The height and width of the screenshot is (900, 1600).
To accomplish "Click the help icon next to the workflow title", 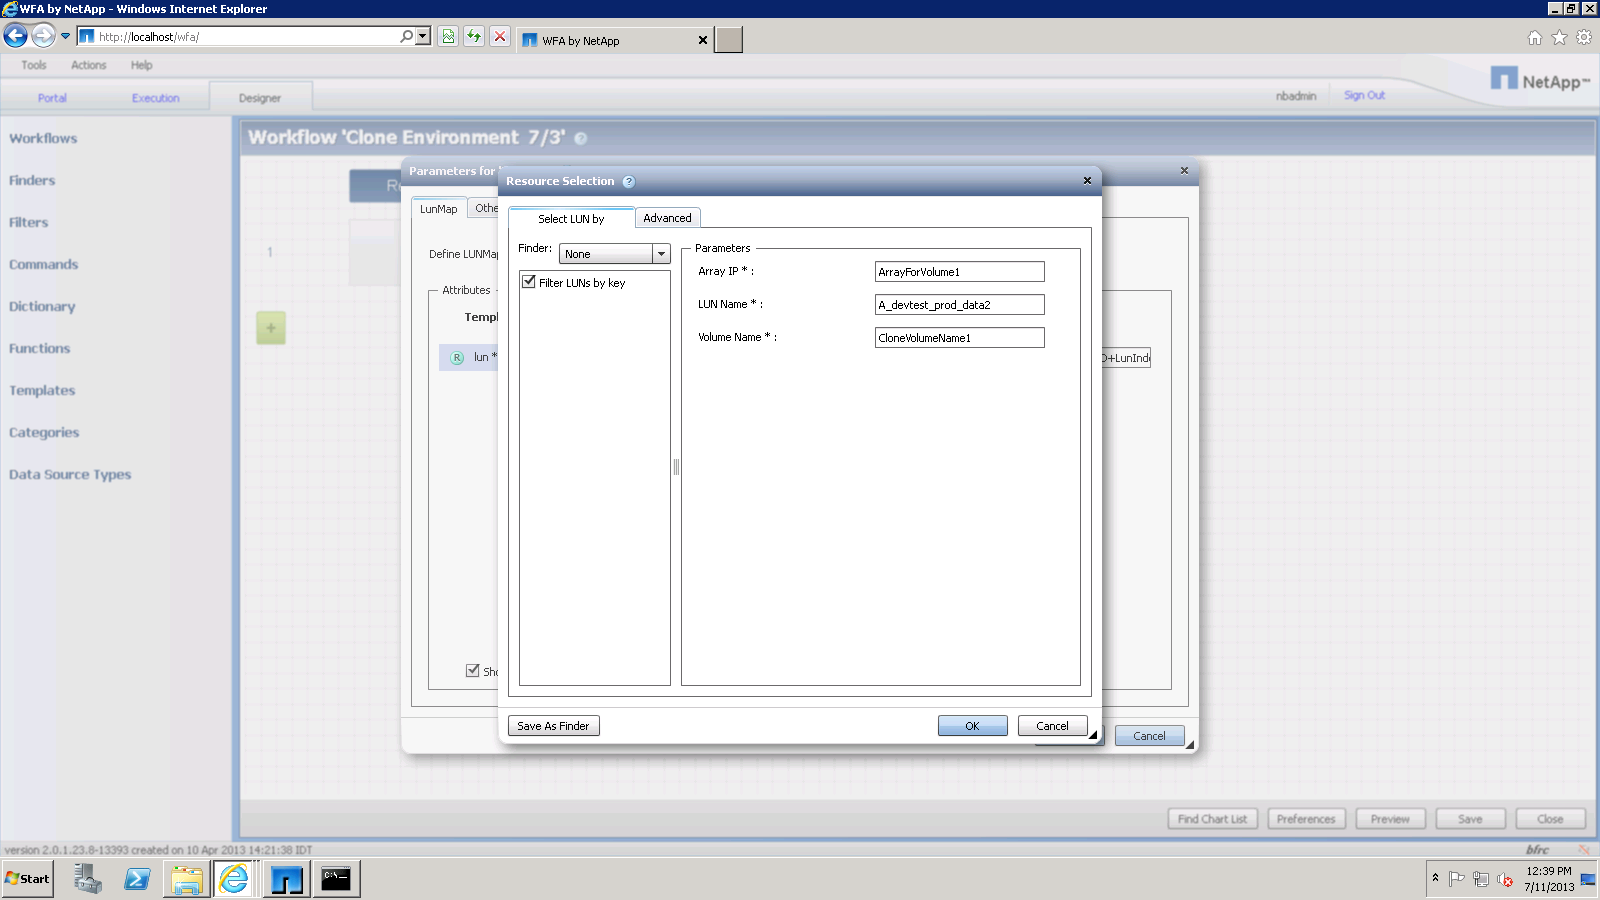I will pos(580,139).
